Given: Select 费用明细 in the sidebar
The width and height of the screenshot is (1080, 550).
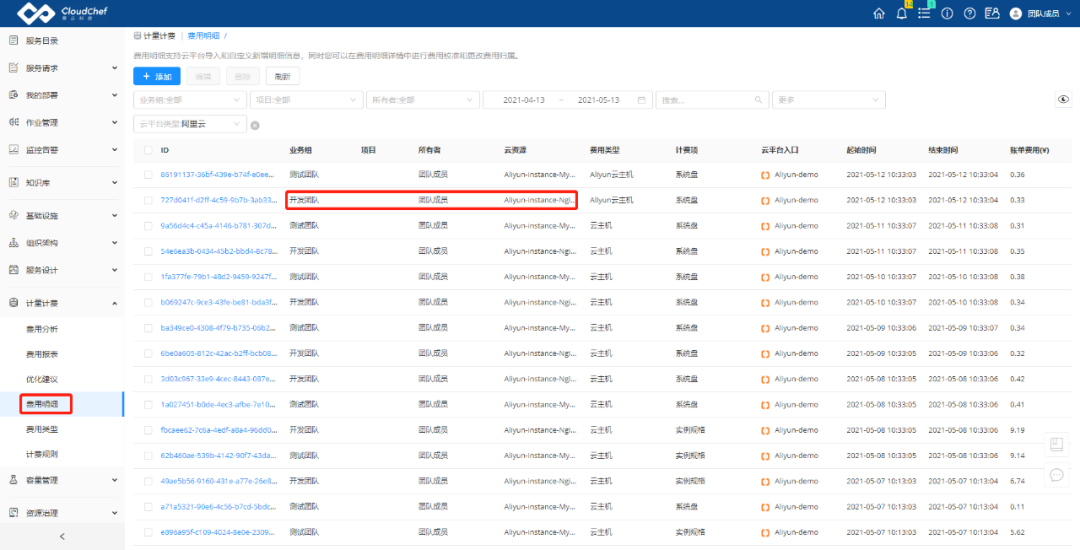Looking at the screenshot, I should pos(42,404).
